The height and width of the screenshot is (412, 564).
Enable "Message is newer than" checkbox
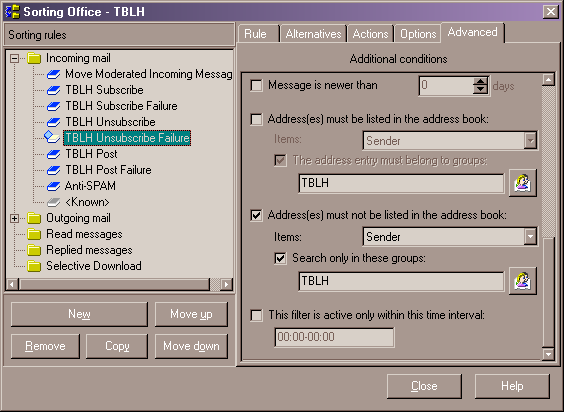pos(256,86)
